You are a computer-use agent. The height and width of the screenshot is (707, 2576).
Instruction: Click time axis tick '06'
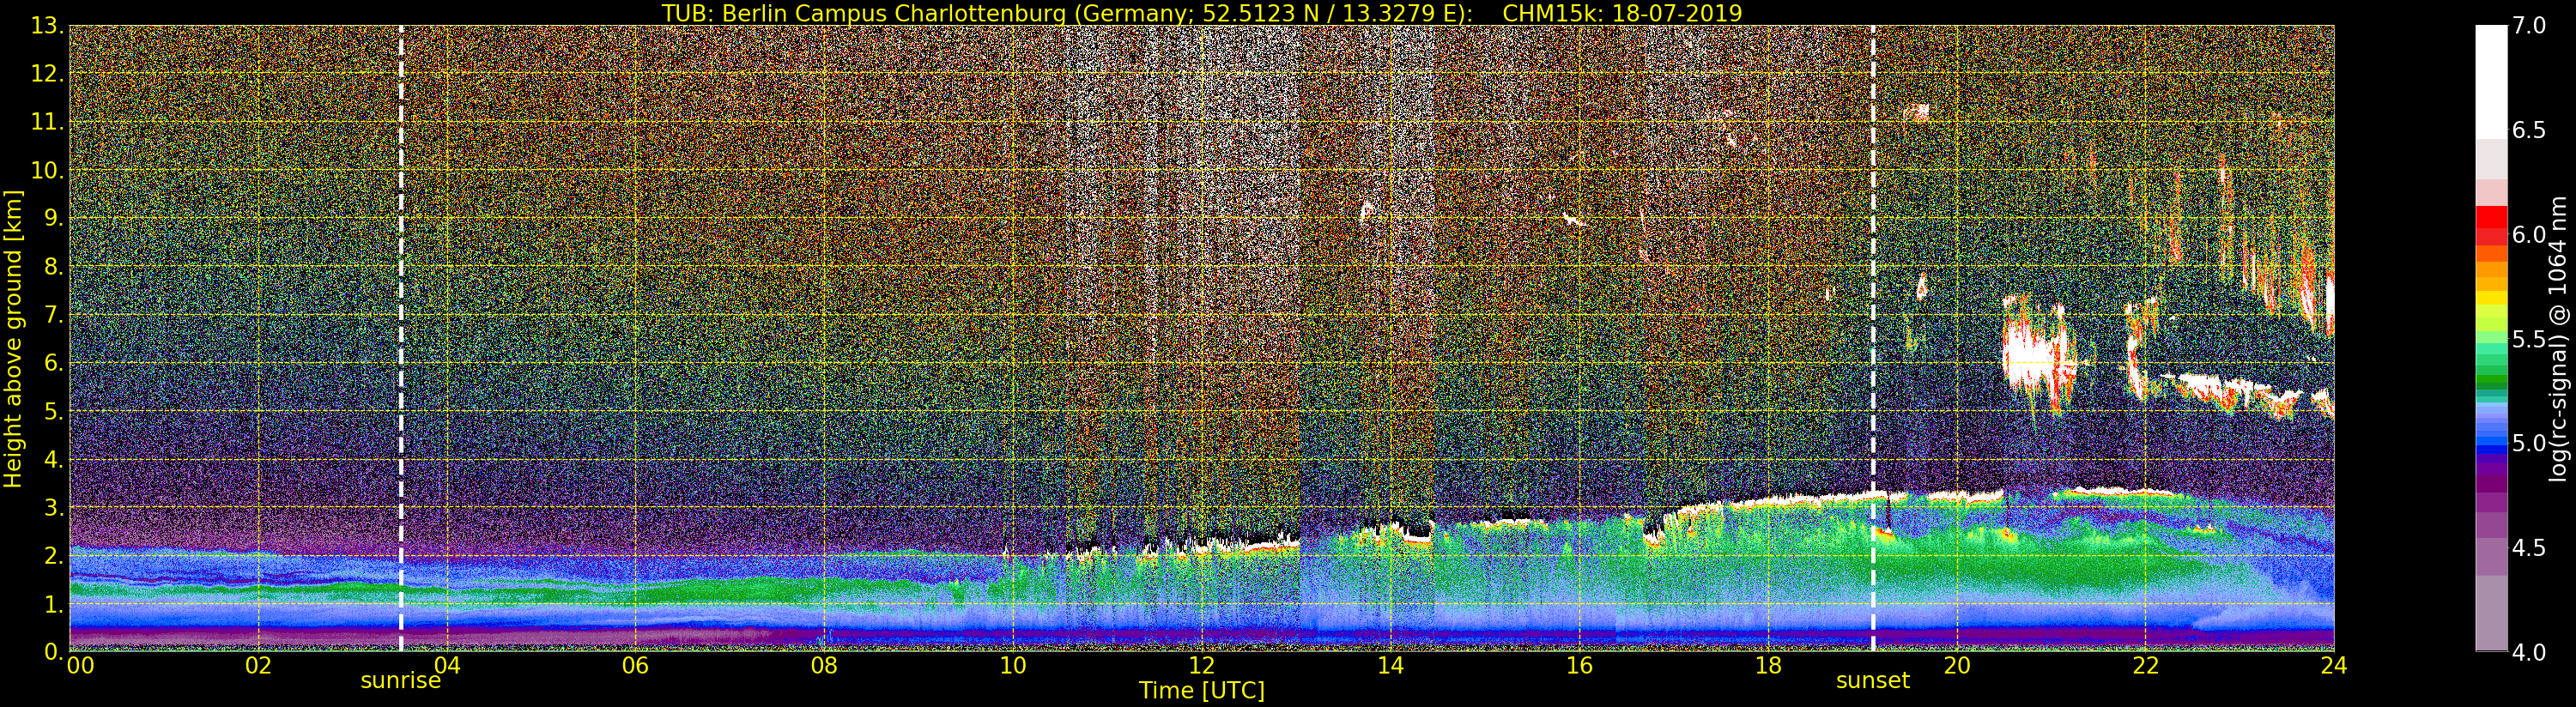point(635,666)
